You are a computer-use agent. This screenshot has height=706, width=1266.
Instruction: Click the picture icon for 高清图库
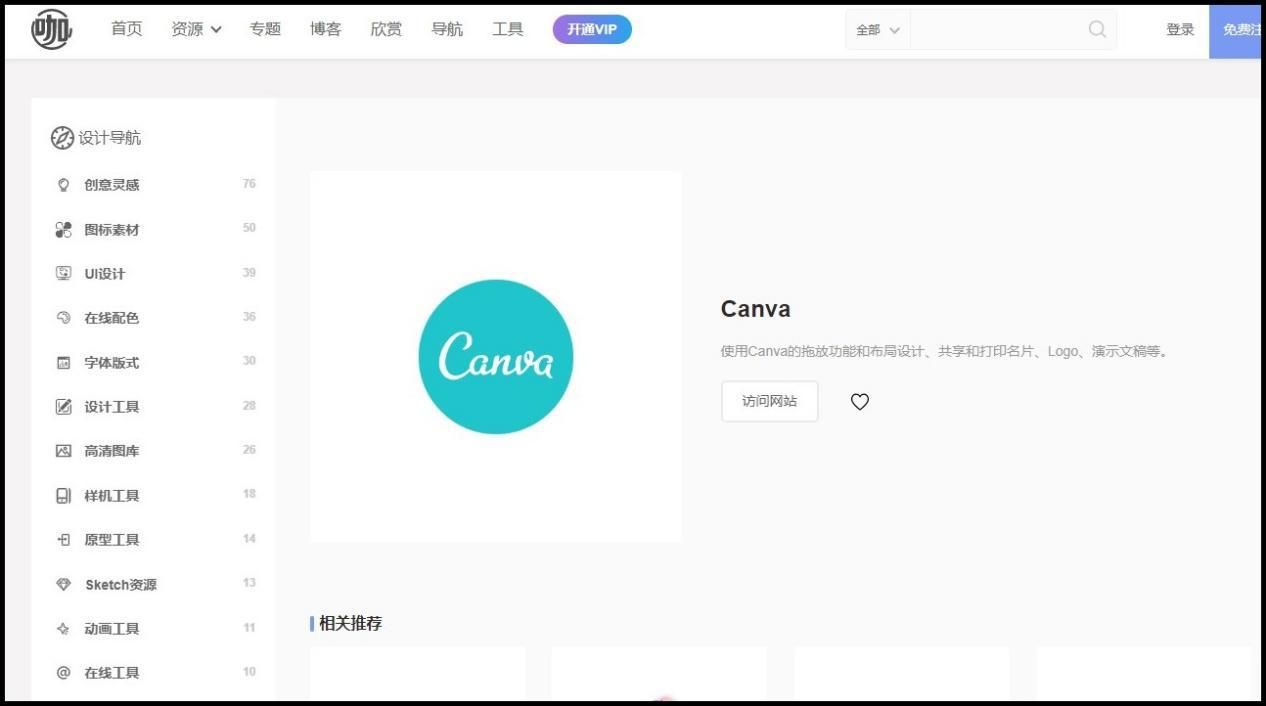(x=64, y=451)
